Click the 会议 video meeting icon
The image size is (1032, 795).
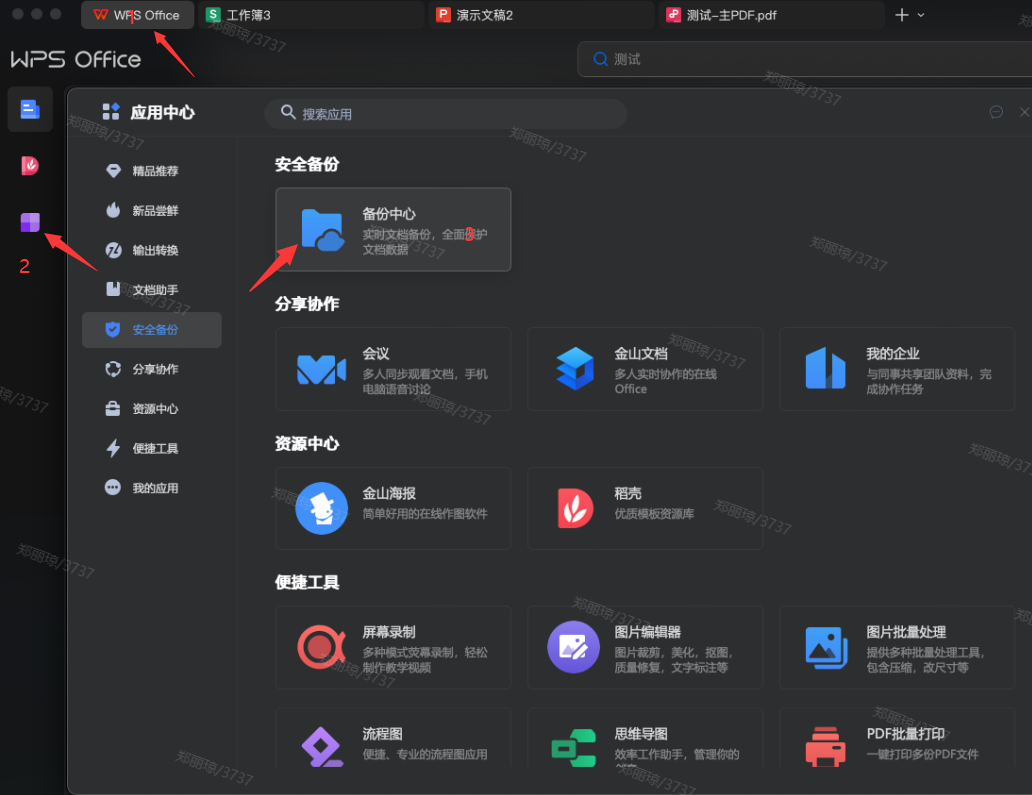[321, 369]
